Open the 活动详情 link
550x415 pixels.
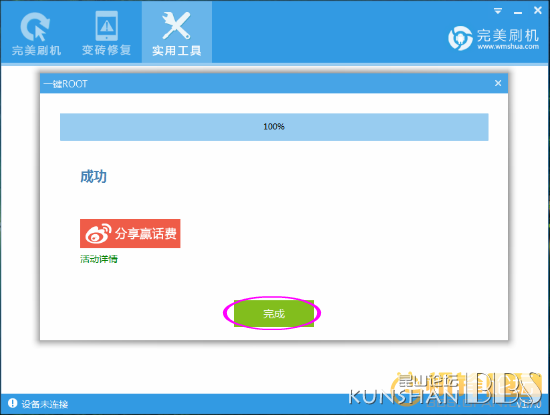pos(99,259)
